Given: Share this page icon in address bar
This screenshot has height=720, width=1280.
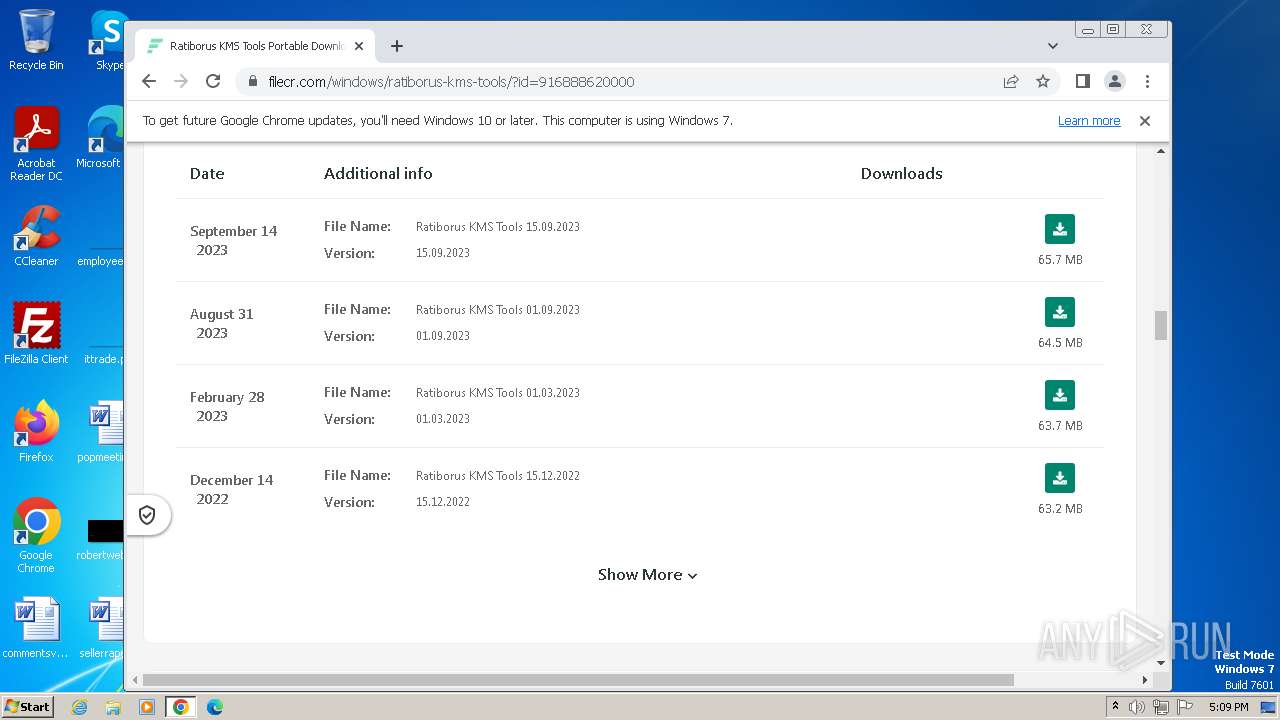Looking at the screenshot, I should (x=1011, y=81).
